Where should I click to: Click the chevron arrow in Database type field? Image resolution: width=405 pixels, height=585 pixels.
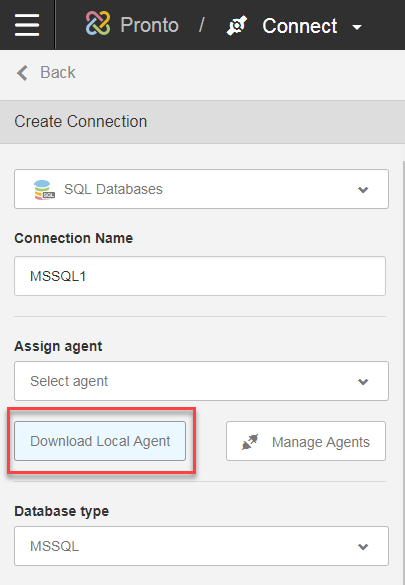[363, 547]
